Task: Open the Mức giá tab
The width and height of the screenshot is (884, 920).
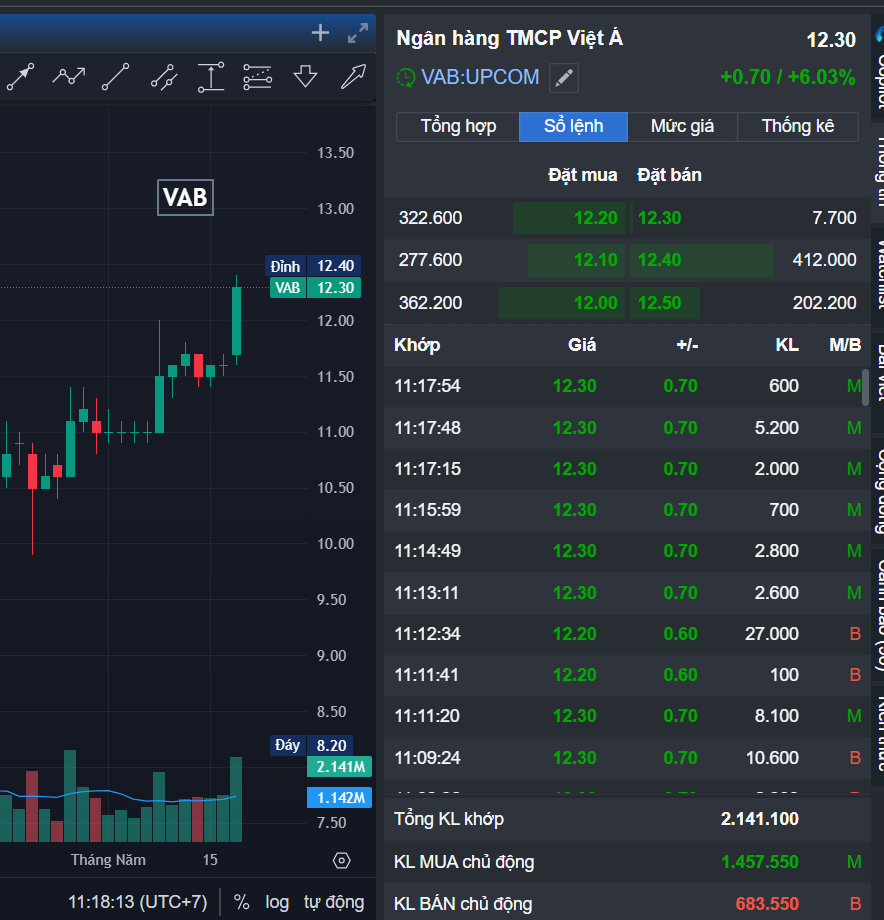Action: tap(682, 126)
